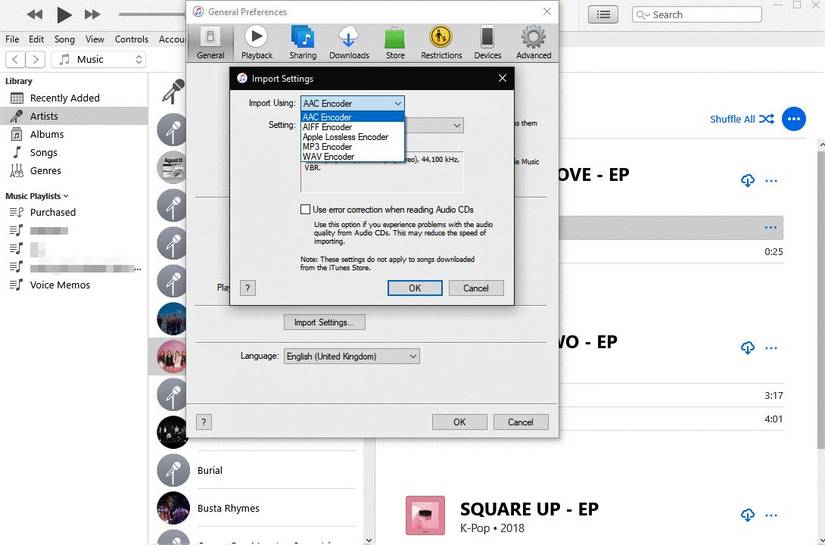Toggle the list view button
The image size is (825, 545).
(x=603, y=15)
